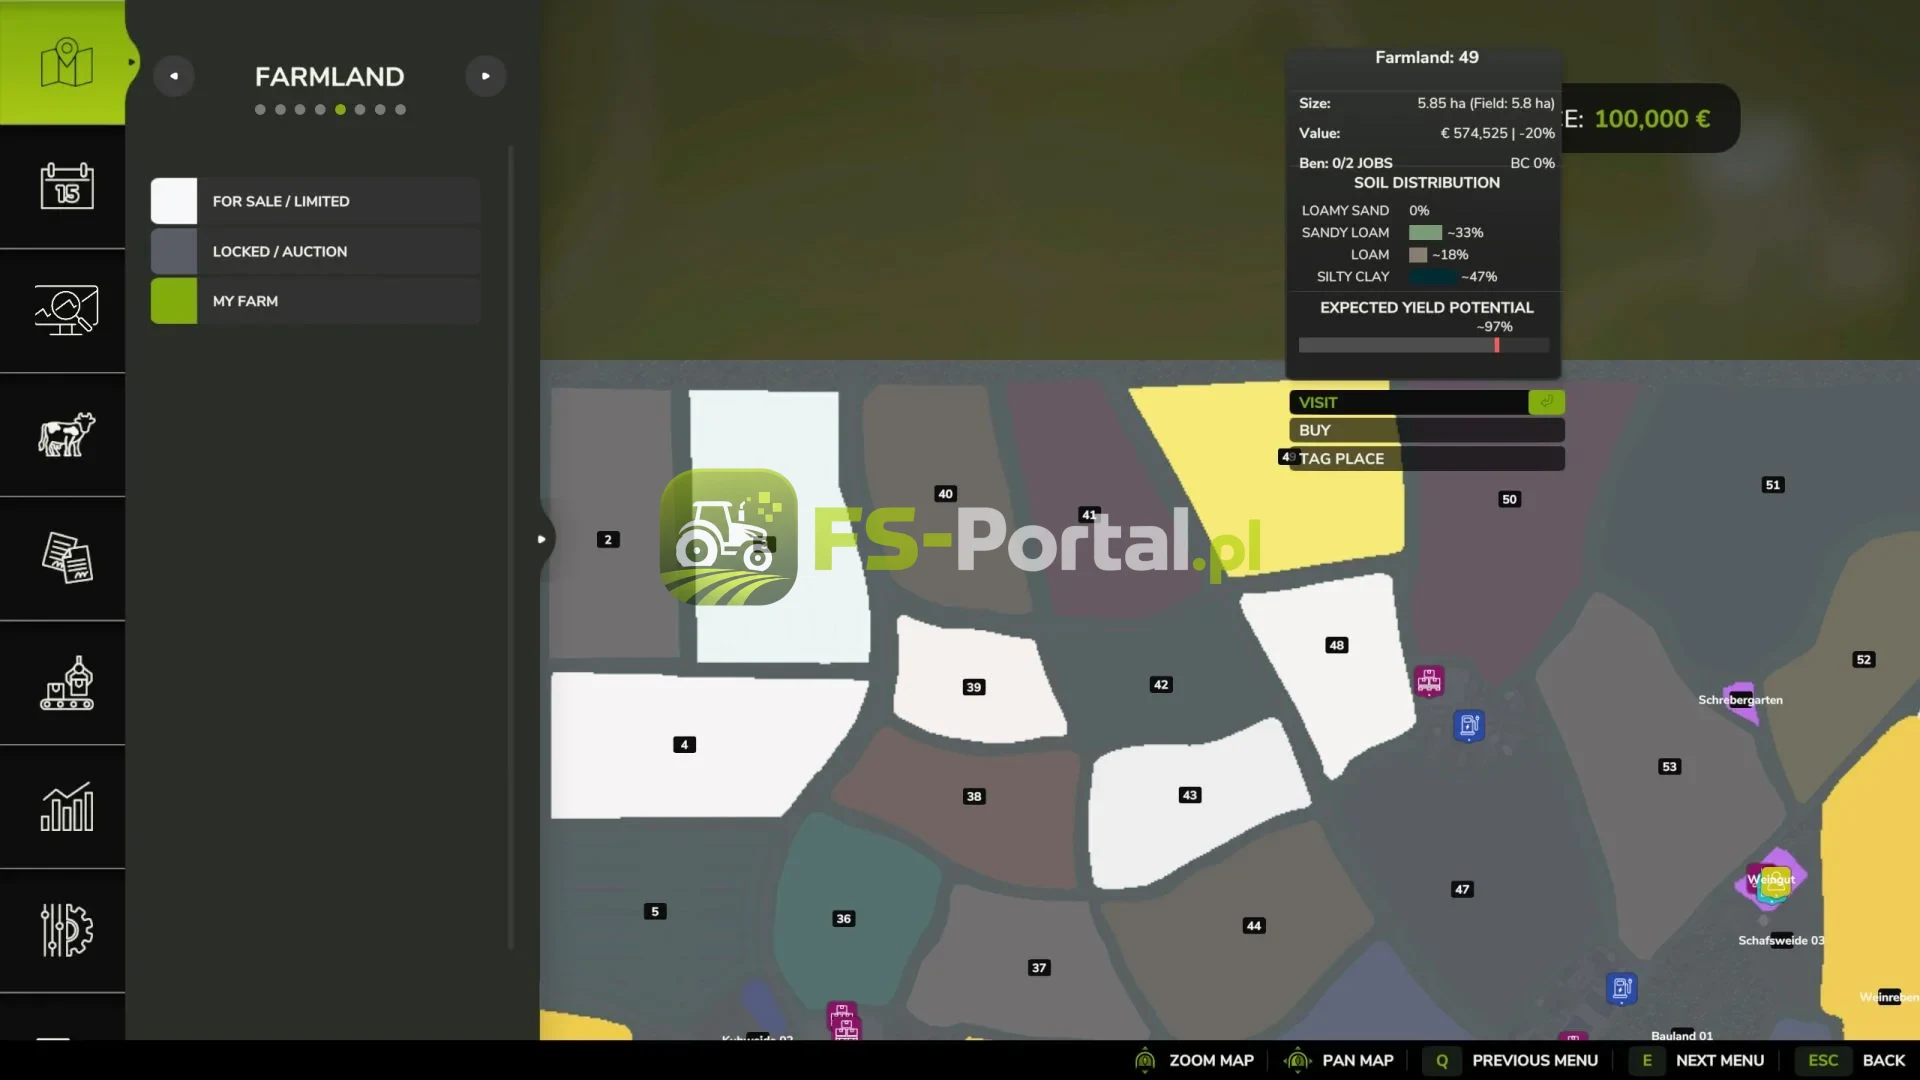Viewport: 1920px width, 1080px height.
Task: Select farmland 2 on the map
Action: pyautogui.click(x=608, y=539)
